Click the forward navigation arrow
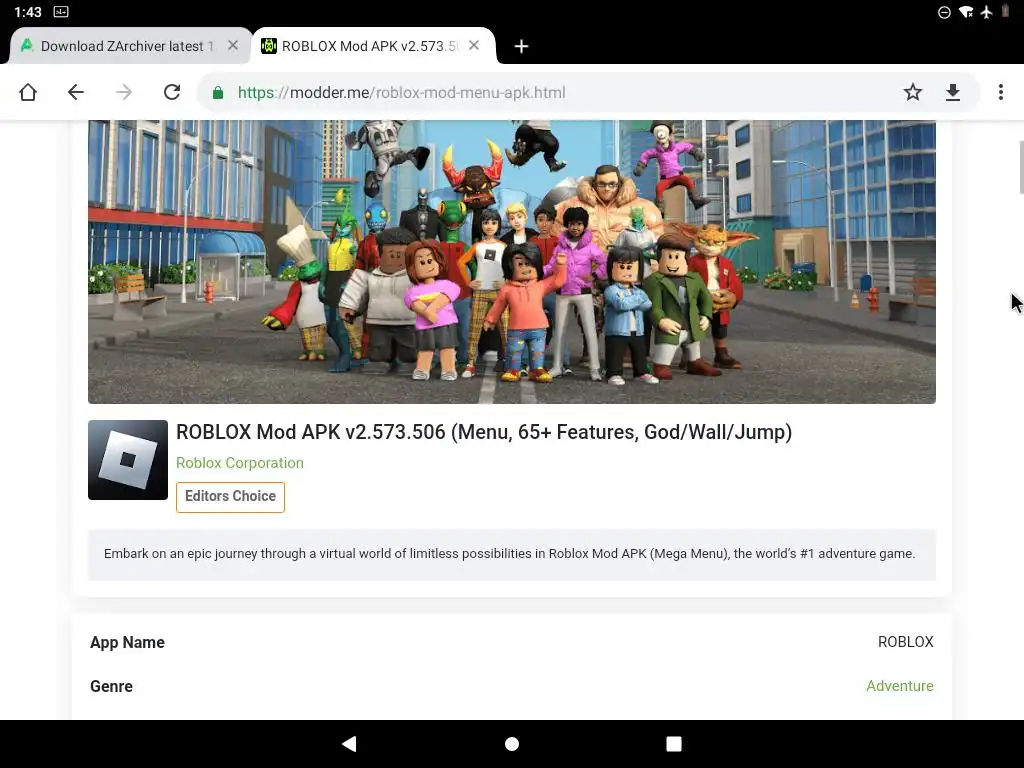The image size is (1024, 768). point(123,92)
